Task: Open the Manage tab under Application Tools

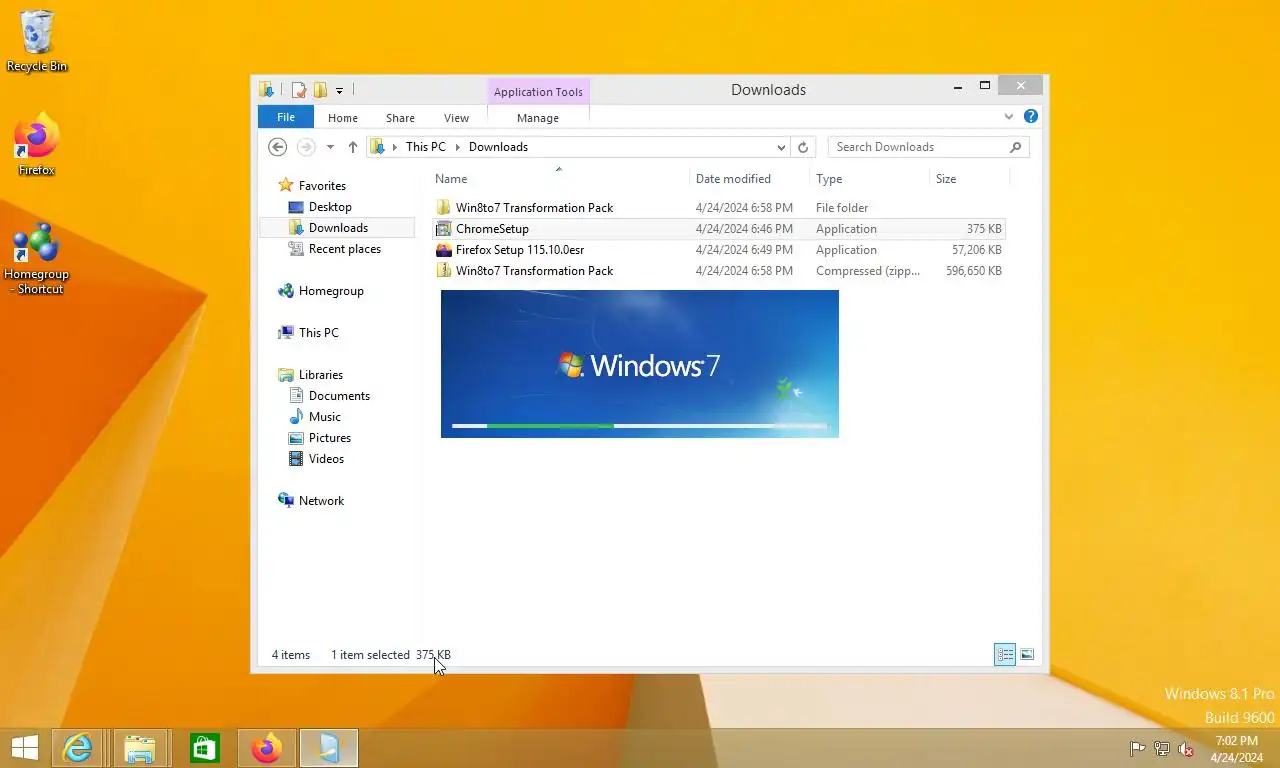Action: tap(538, 118)
